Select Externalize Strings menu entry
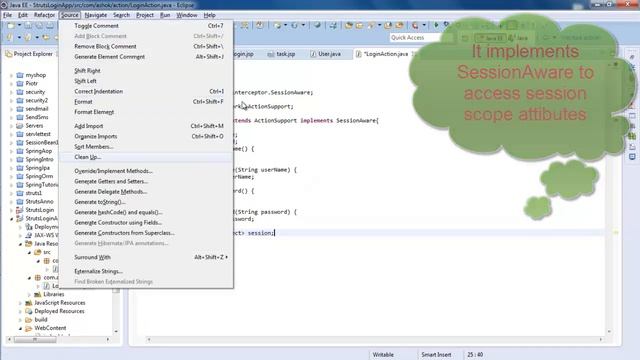 146,271
